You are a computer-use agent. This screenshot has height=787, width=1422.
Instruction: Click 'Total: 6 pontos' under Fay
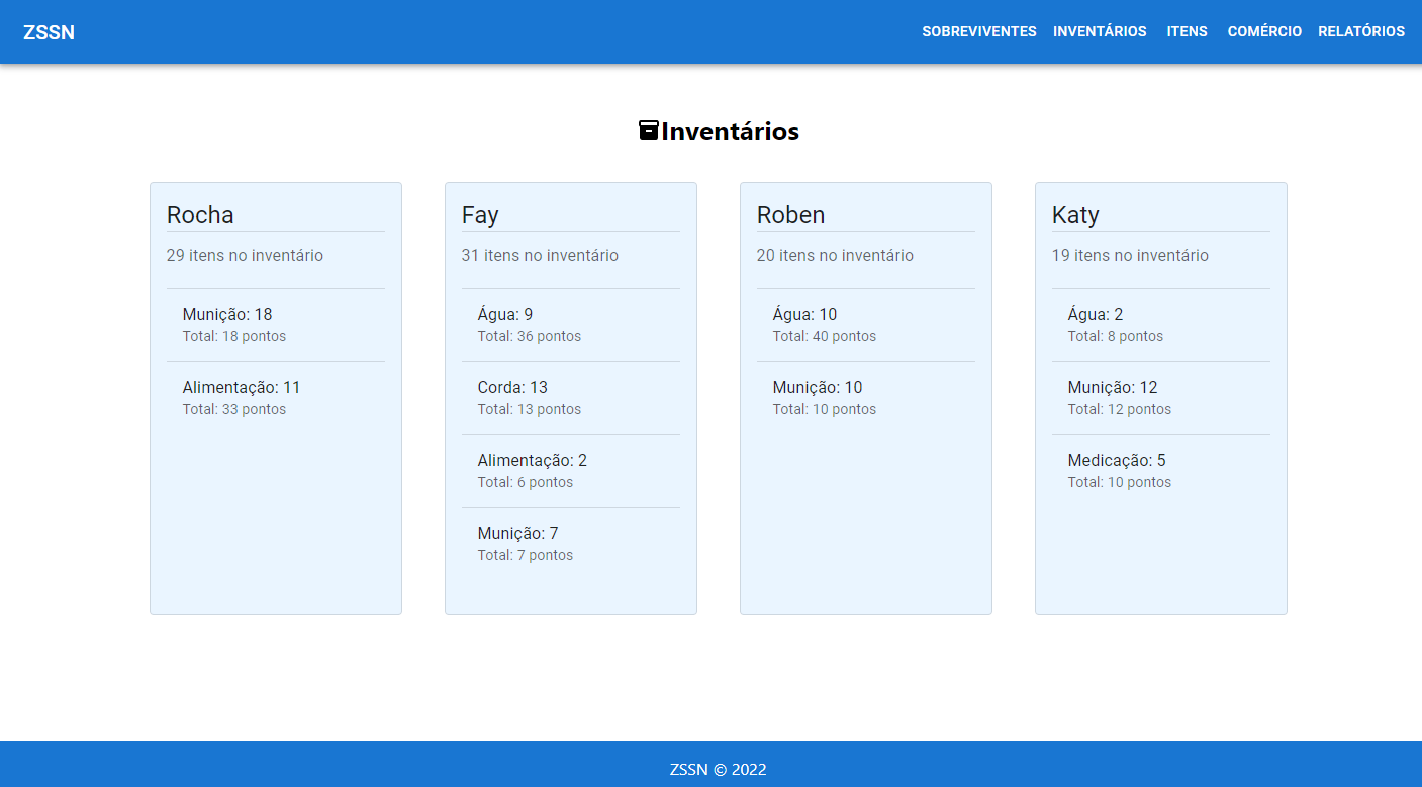[x=525, y=482]
